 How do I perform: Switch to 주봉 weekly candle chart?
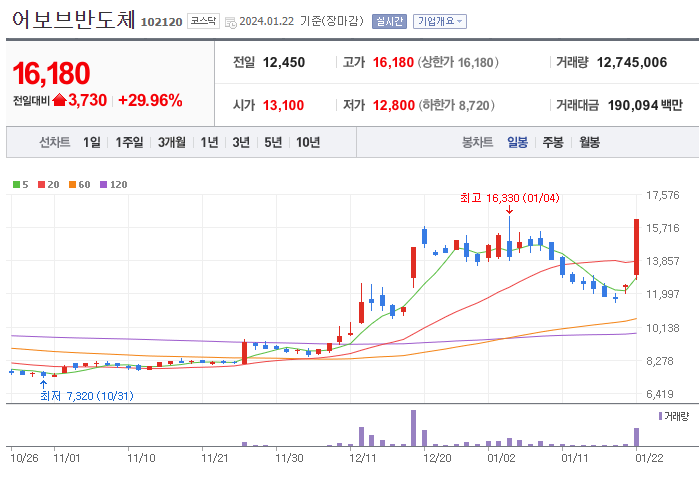tap(553, 142)
